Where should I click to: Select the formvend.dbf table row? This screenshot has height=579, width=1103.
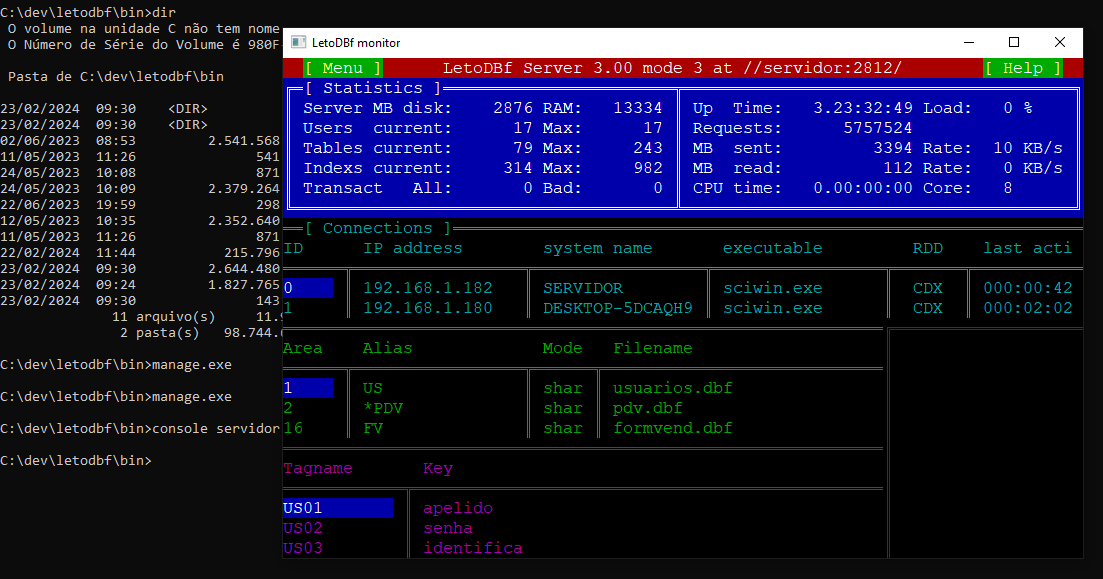tap(672, 428)
